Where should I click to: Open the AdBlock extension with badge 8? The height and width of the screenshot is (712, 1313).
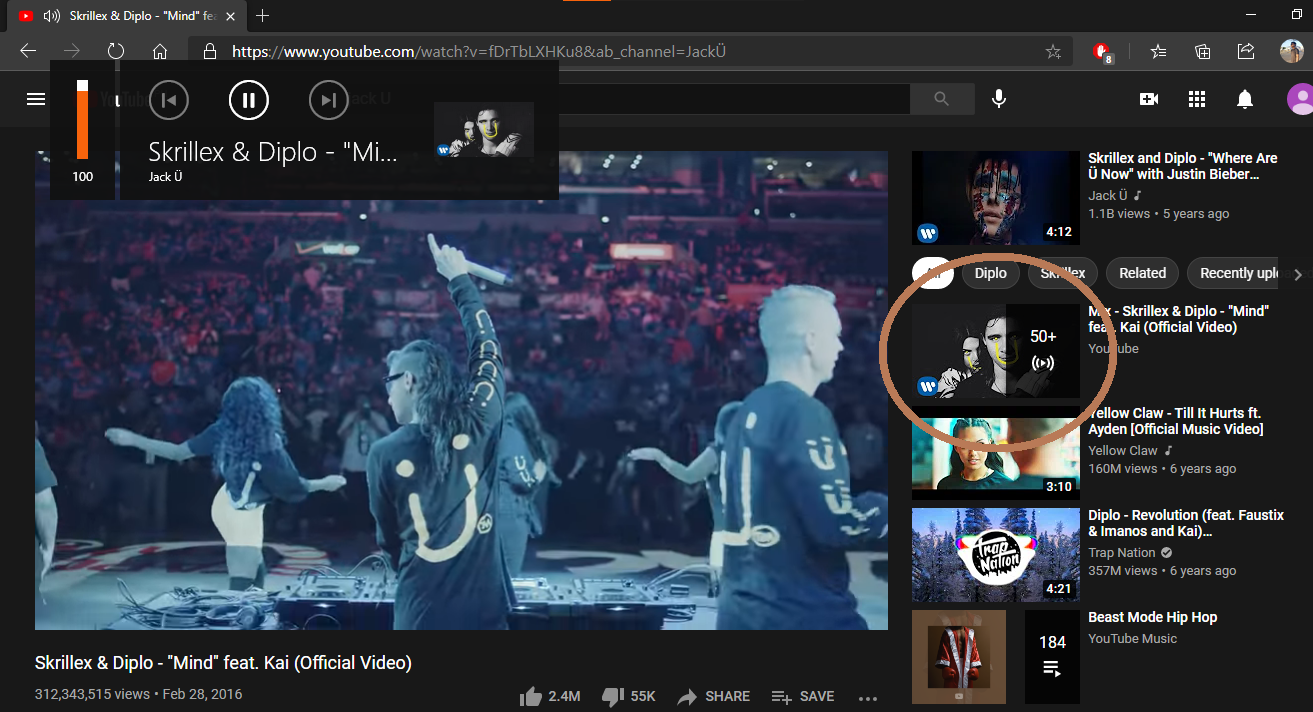click(1103, 52)
